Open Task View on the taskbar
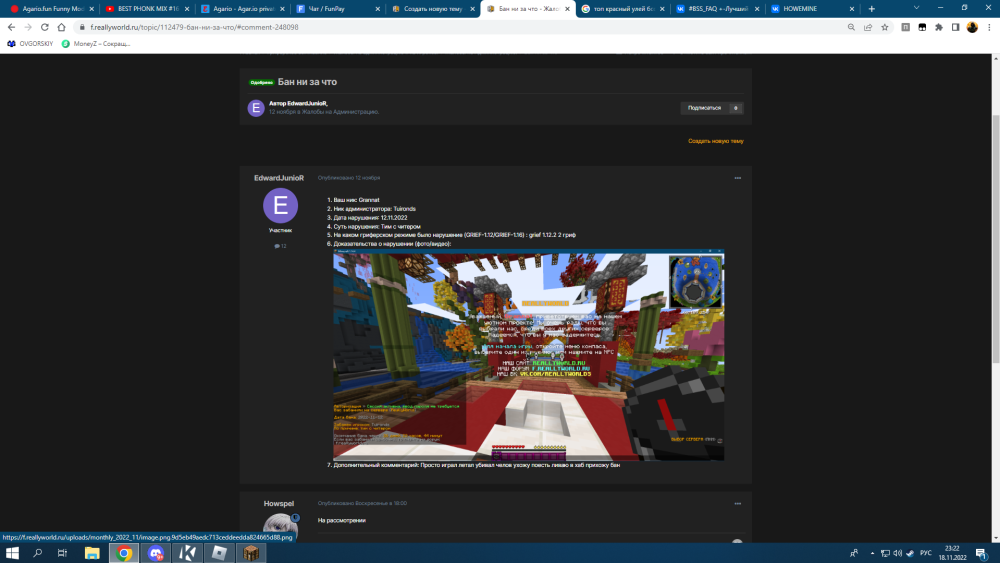The height and width of the screenshot is (563, 1000). (x=62, y=553)
